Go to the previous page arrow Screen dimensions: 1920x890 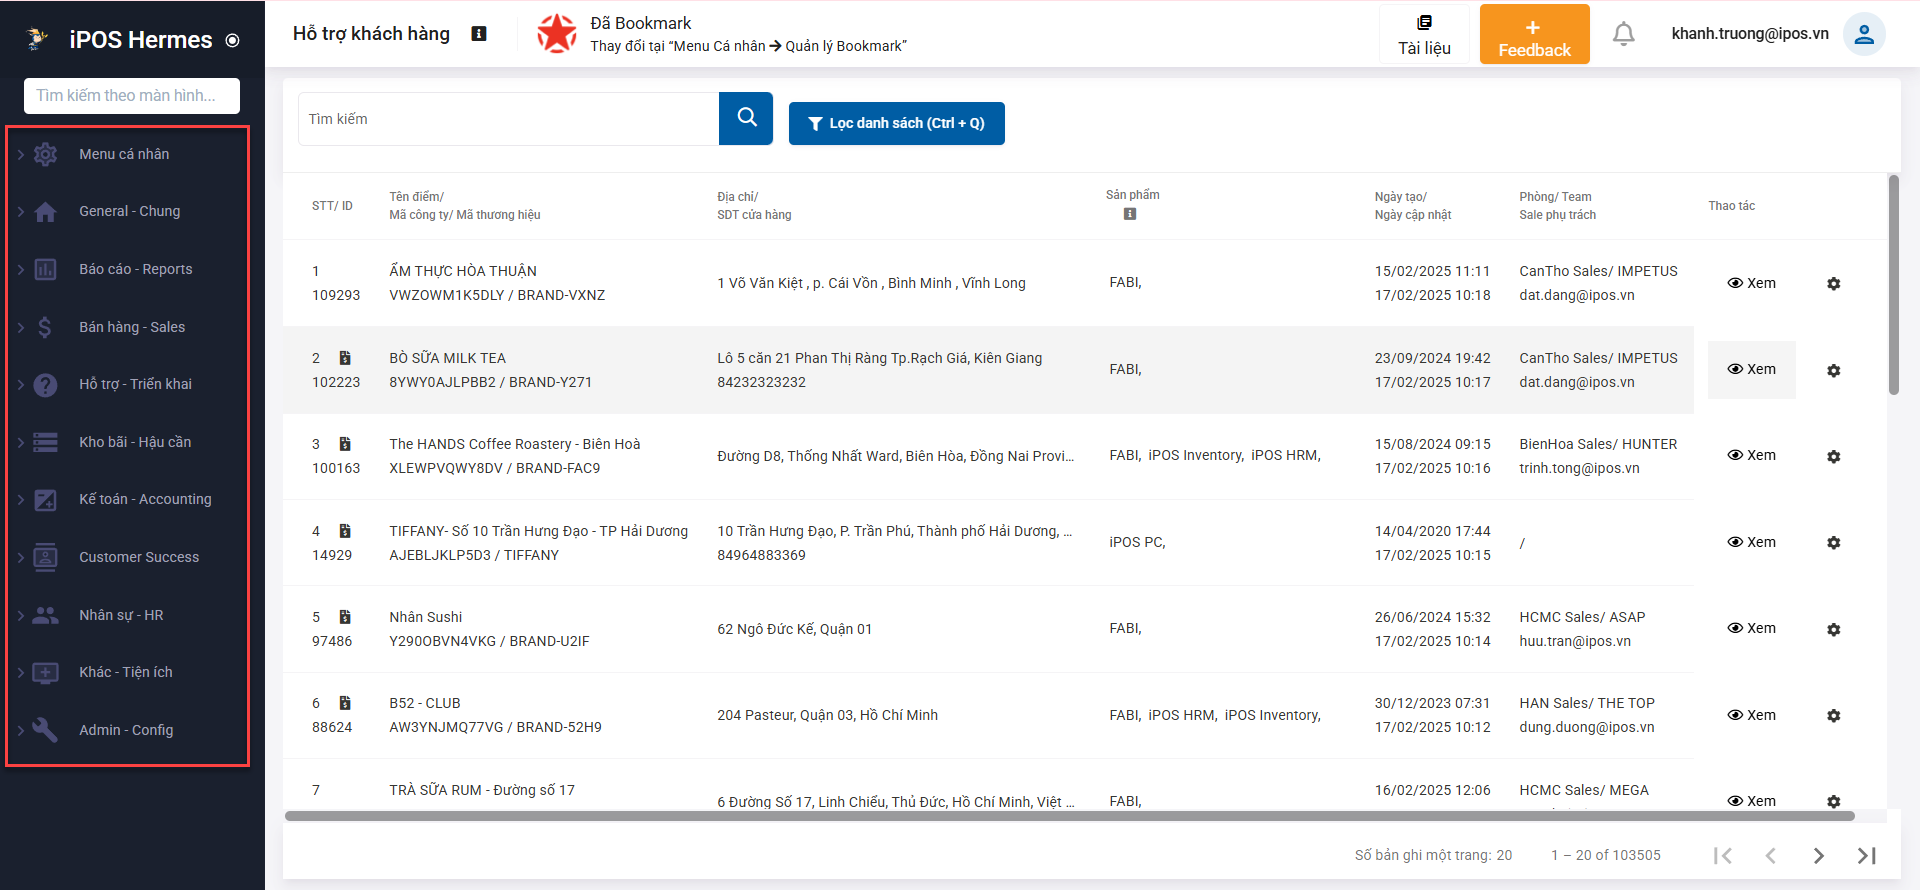1771,856
